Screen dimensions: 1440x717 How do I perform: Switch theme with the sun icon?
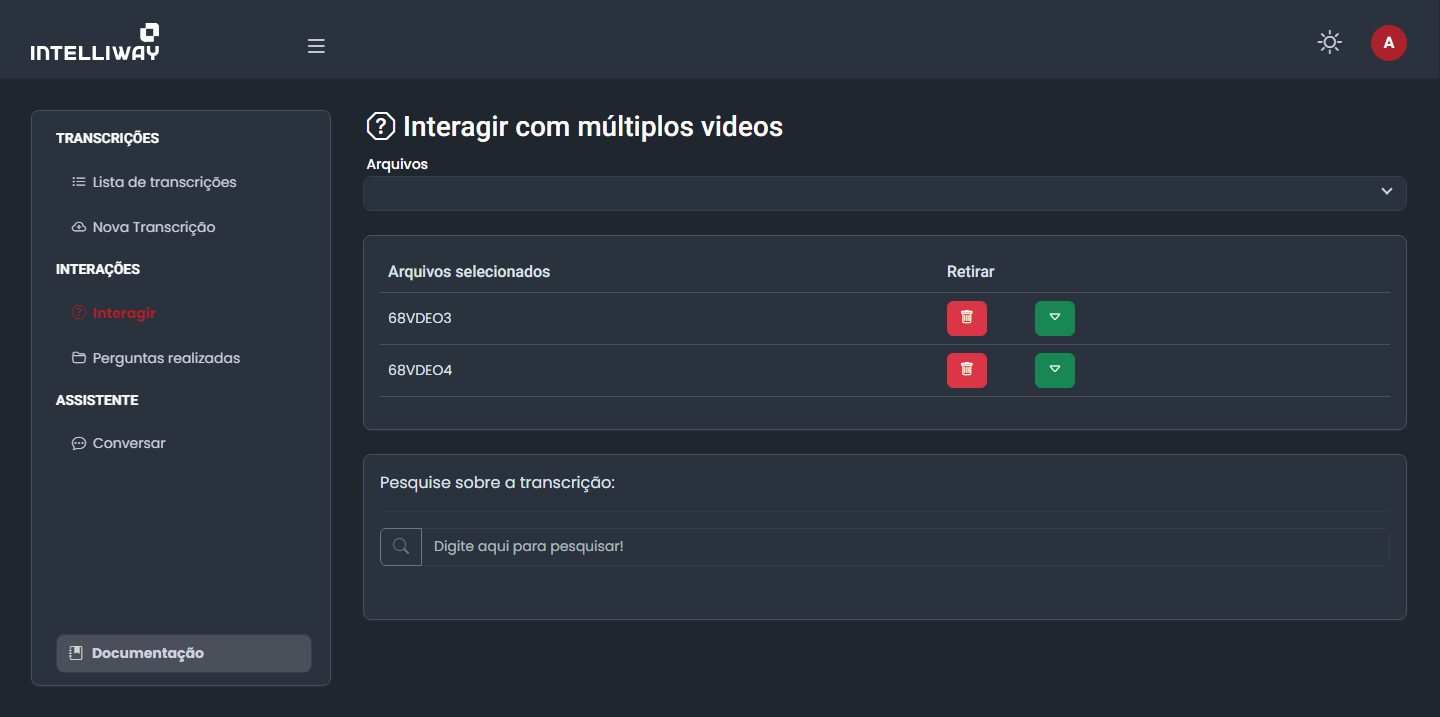click(x=1329, y=42)
